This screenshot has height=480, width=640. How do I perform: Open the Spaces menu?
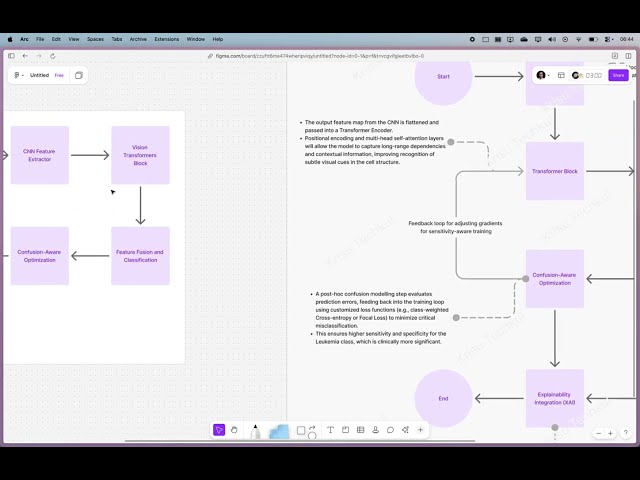tap(95, 39)
